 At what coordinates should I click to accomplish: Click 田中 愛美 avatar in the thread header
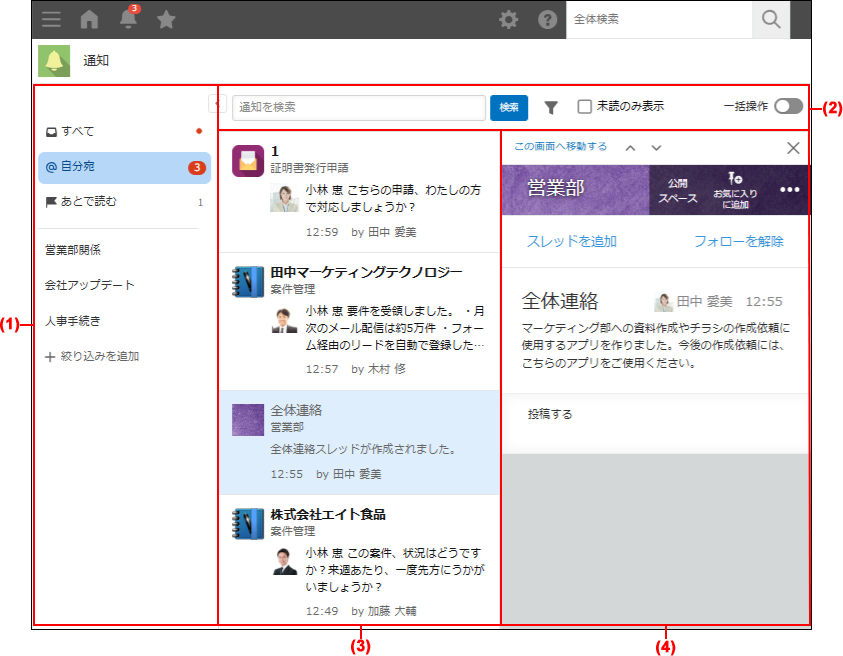(663, 302)
